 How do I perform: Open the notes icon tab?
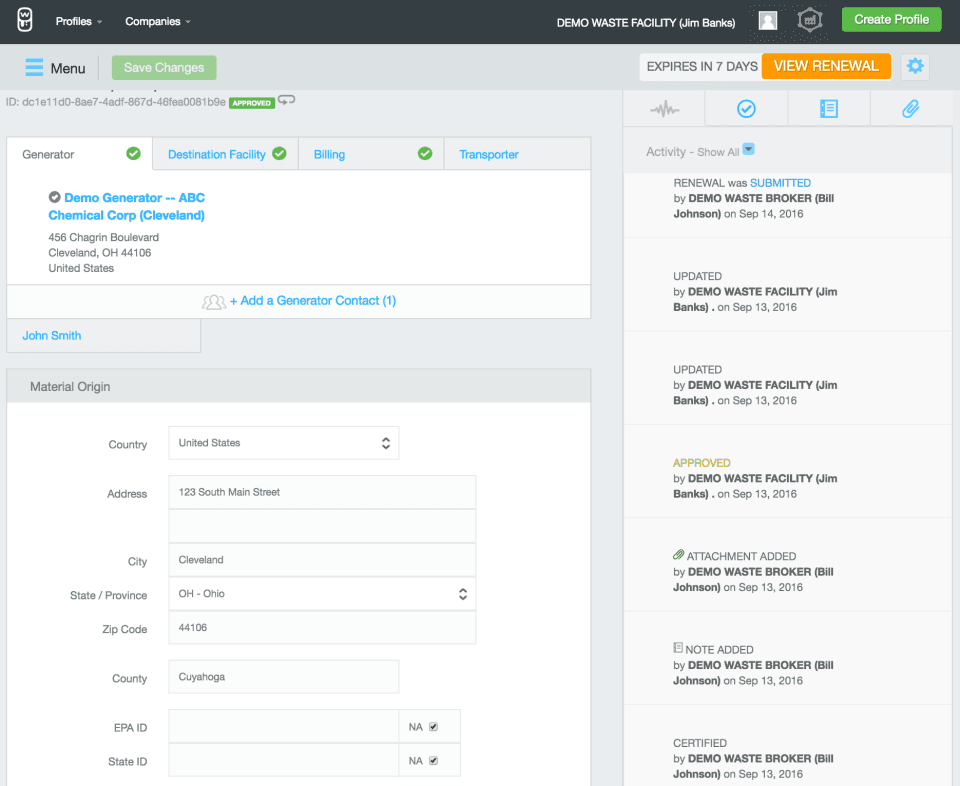(829, 109)
